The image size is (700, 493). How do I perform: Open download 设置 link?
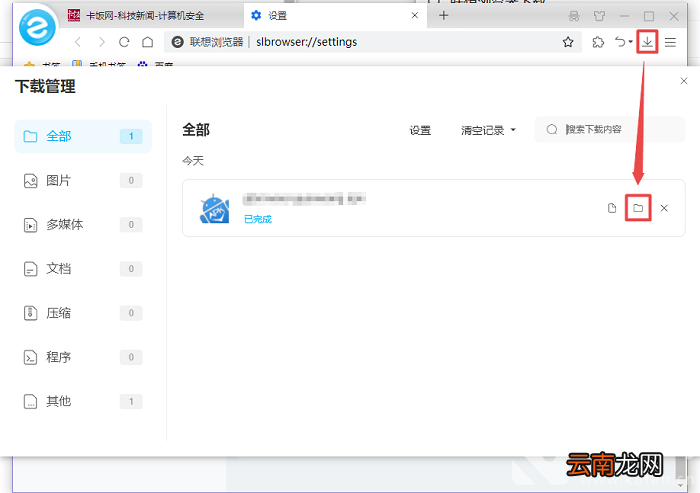(420, 130)
